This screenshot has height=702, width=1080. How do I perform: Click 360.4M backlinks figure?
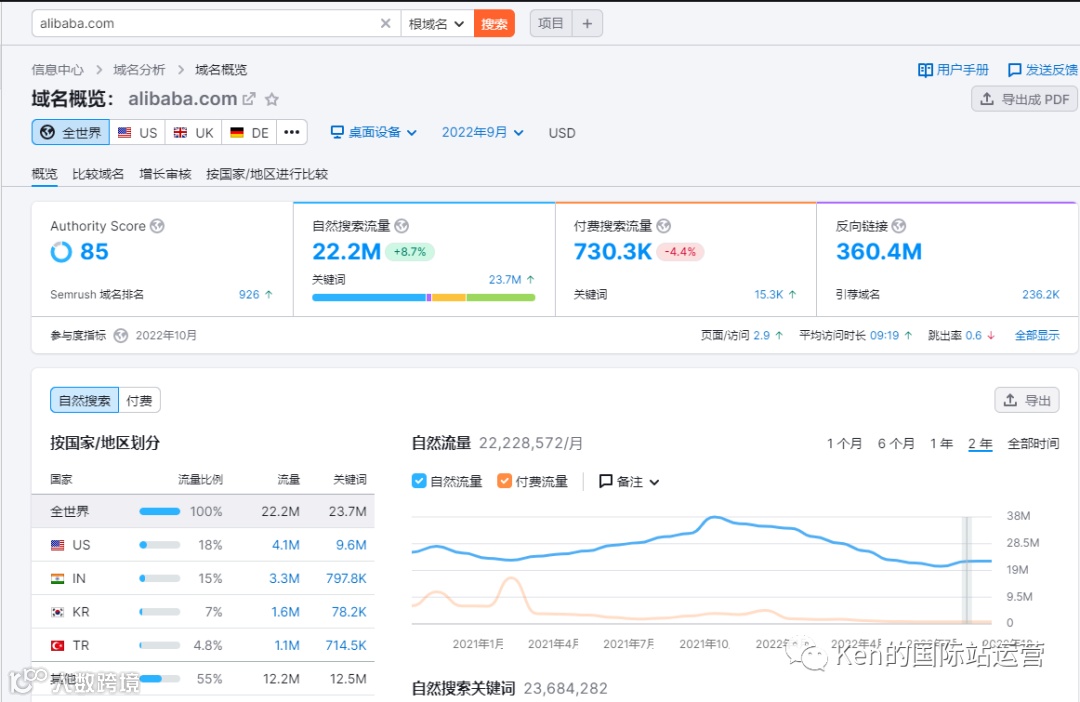(879, 251)
